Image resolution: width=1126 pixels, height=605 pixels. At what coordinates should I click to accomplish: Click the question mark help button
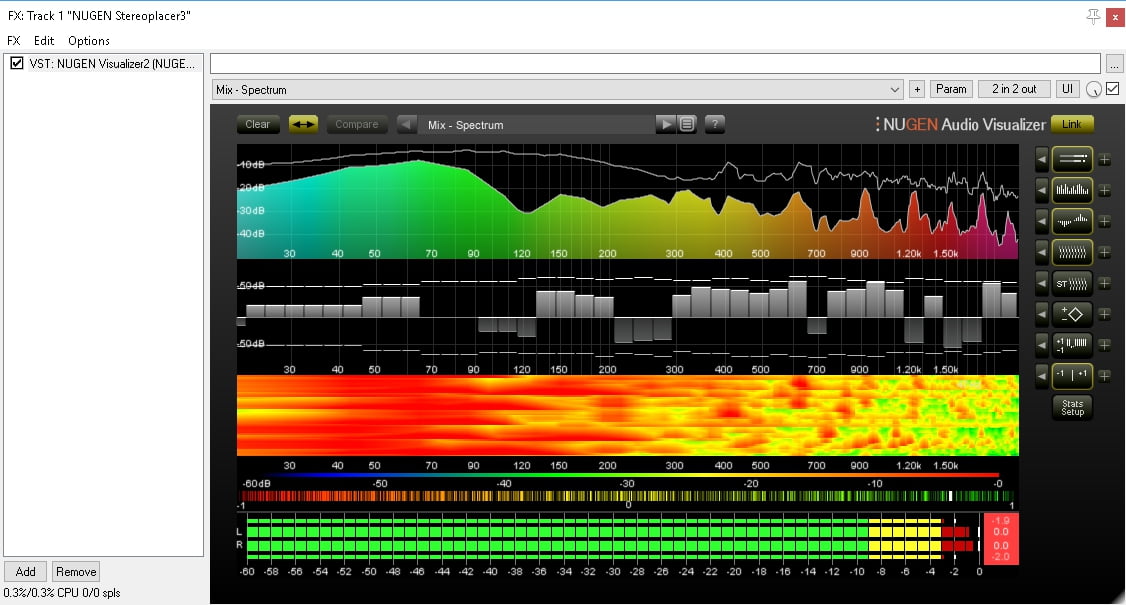click(714, 125)
